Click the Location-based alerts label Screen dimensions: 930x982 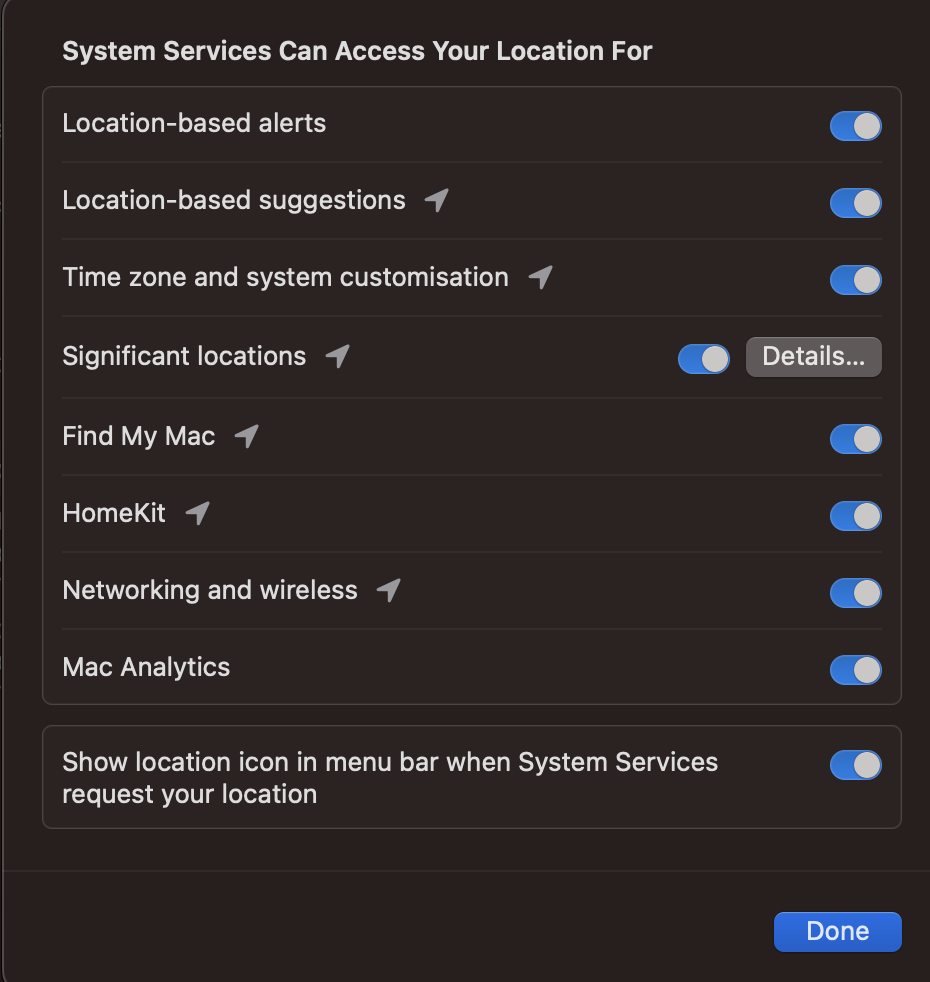coord(194,123)
